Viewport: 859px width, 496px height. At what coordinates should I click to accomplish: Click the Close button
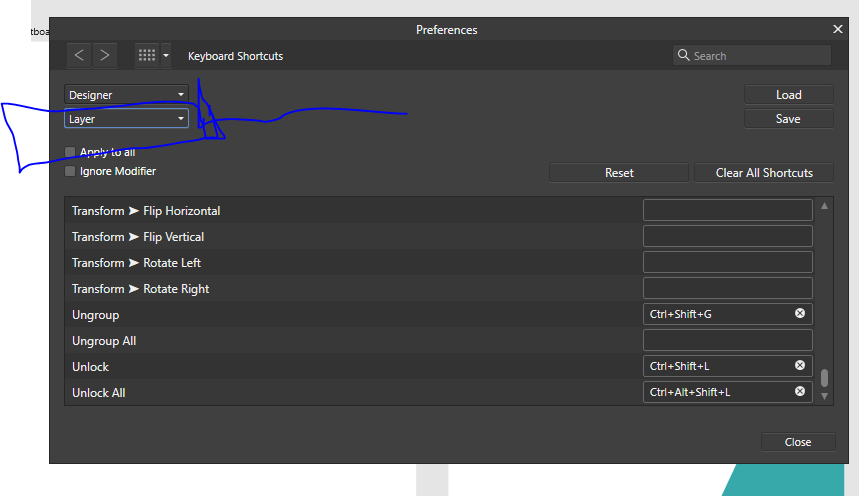point(798,442)
